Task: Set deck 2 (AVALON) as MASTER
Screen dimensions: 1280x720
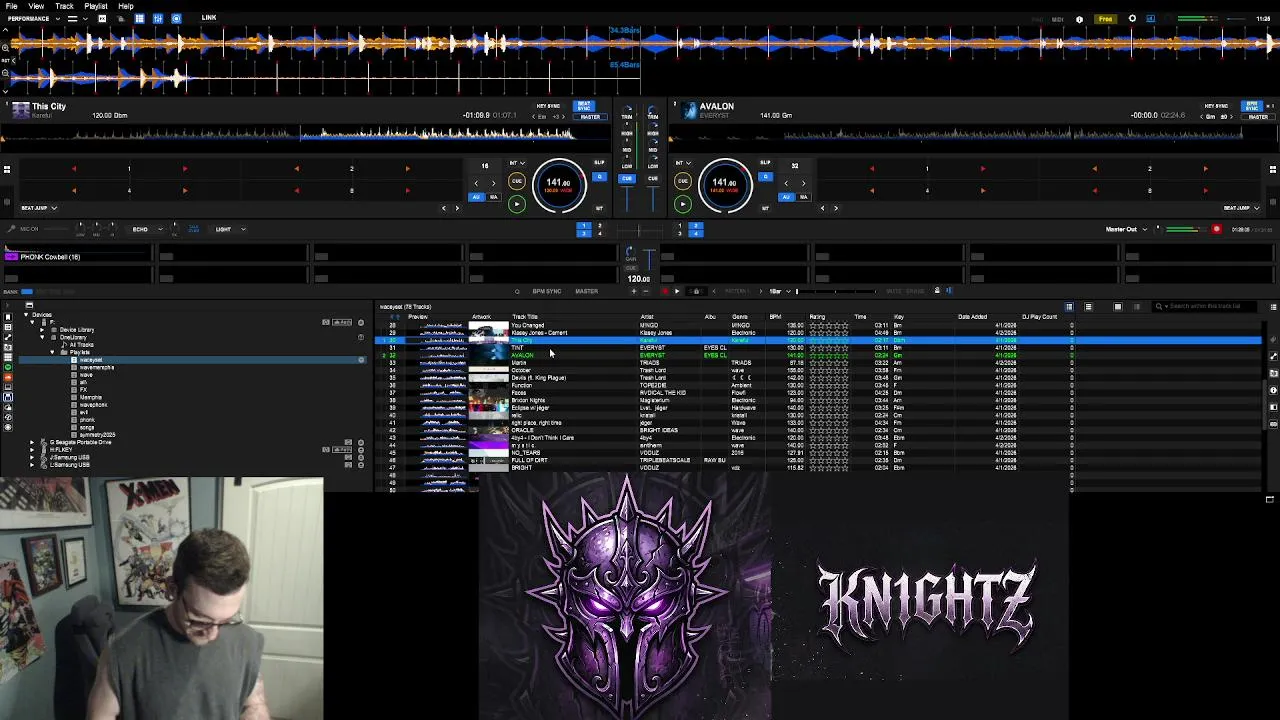Action: pos(1258,117)
